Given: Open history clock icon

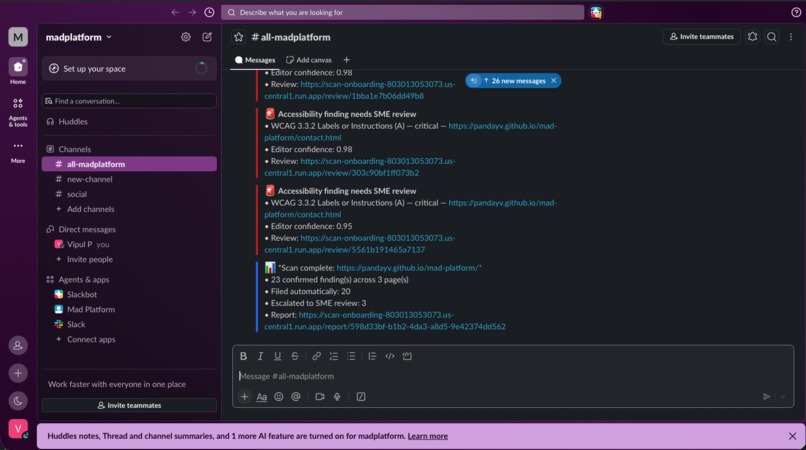Looking at the screenshot, I should pos(209,12).
